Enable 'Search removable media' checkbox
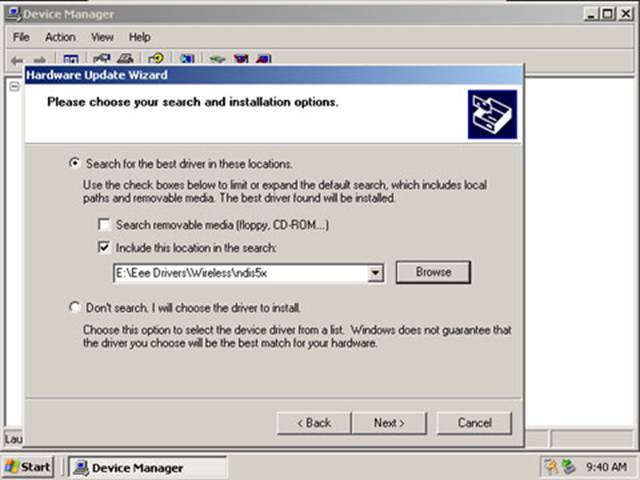The height and width of the screenshot is (480, 640). click(x=104, y=226)
